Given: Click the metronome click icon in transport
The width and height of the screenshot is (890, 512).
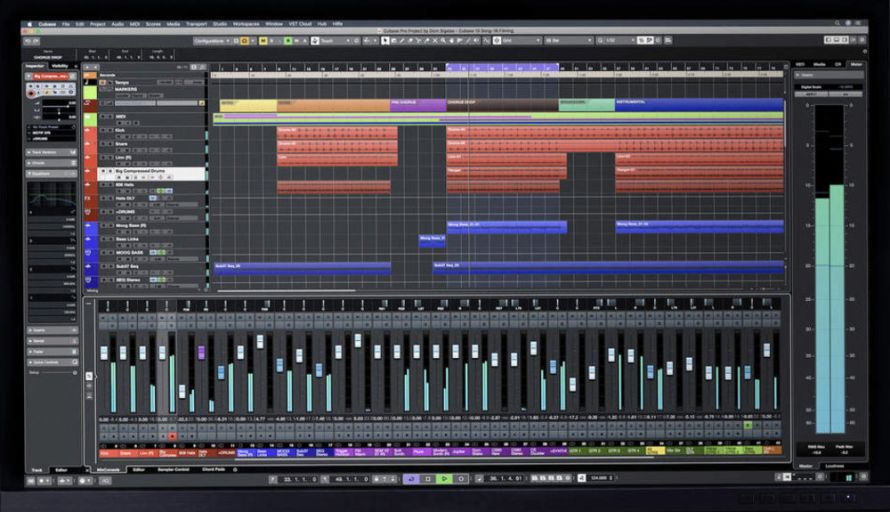Looking at the screenshot, I should click(x=581, y=478).
